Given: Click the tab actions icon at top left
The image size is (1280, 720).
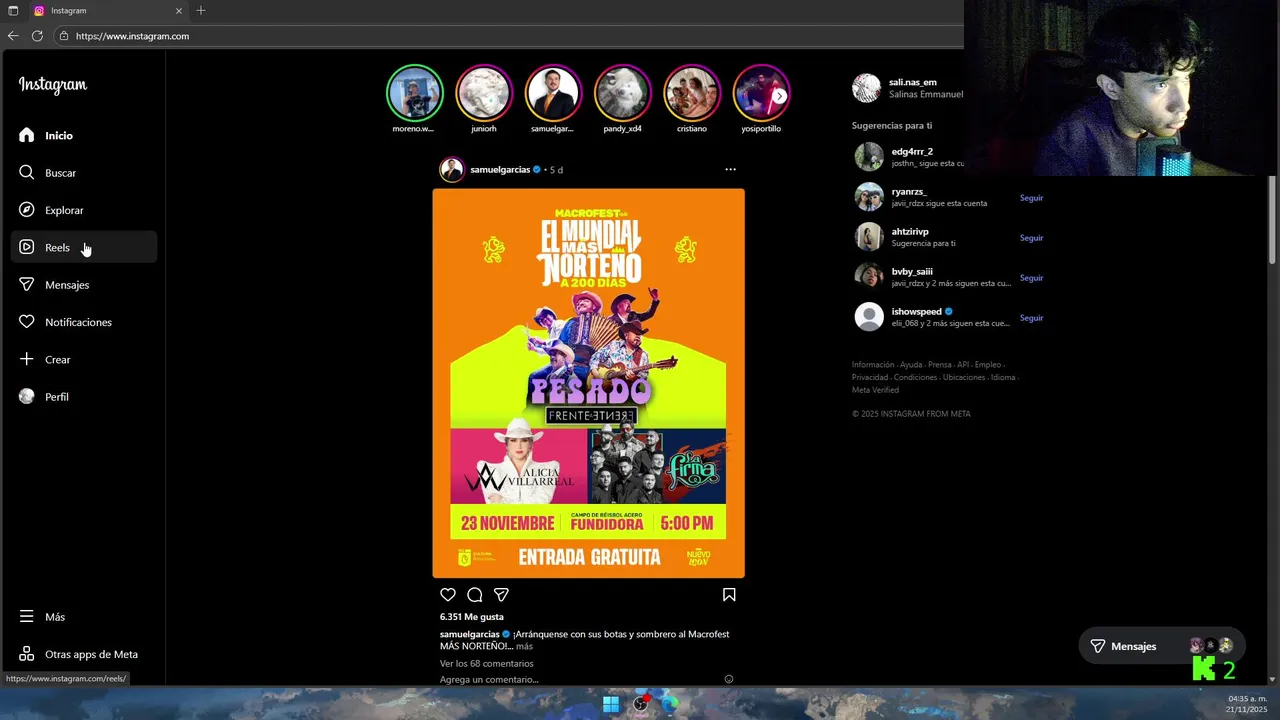Looking at the screenshot, I should coord(13,10).
